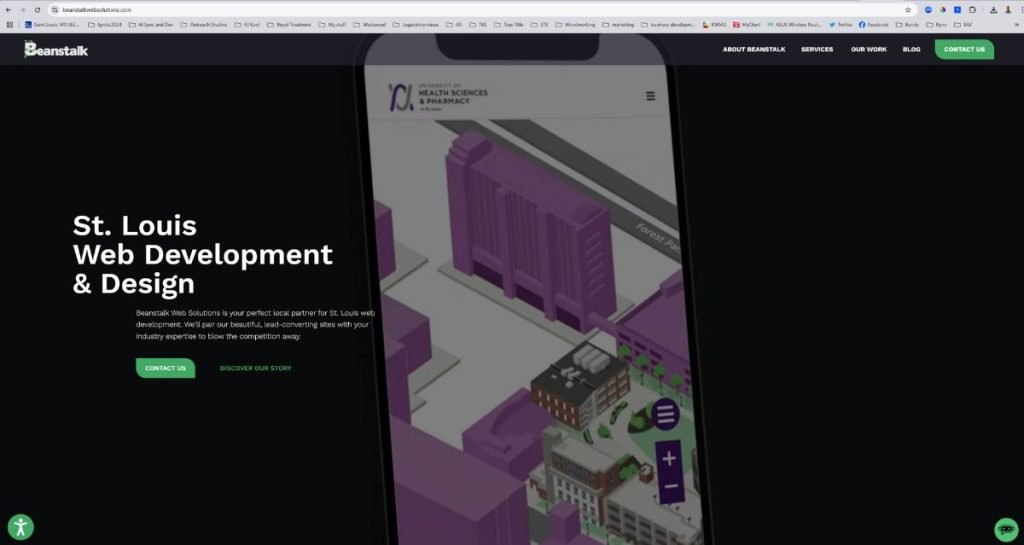This screenshot has height=545, width=1024.
Task: Open the chat bot widget
Action: pyautogui.click(x=1006, y=529)
